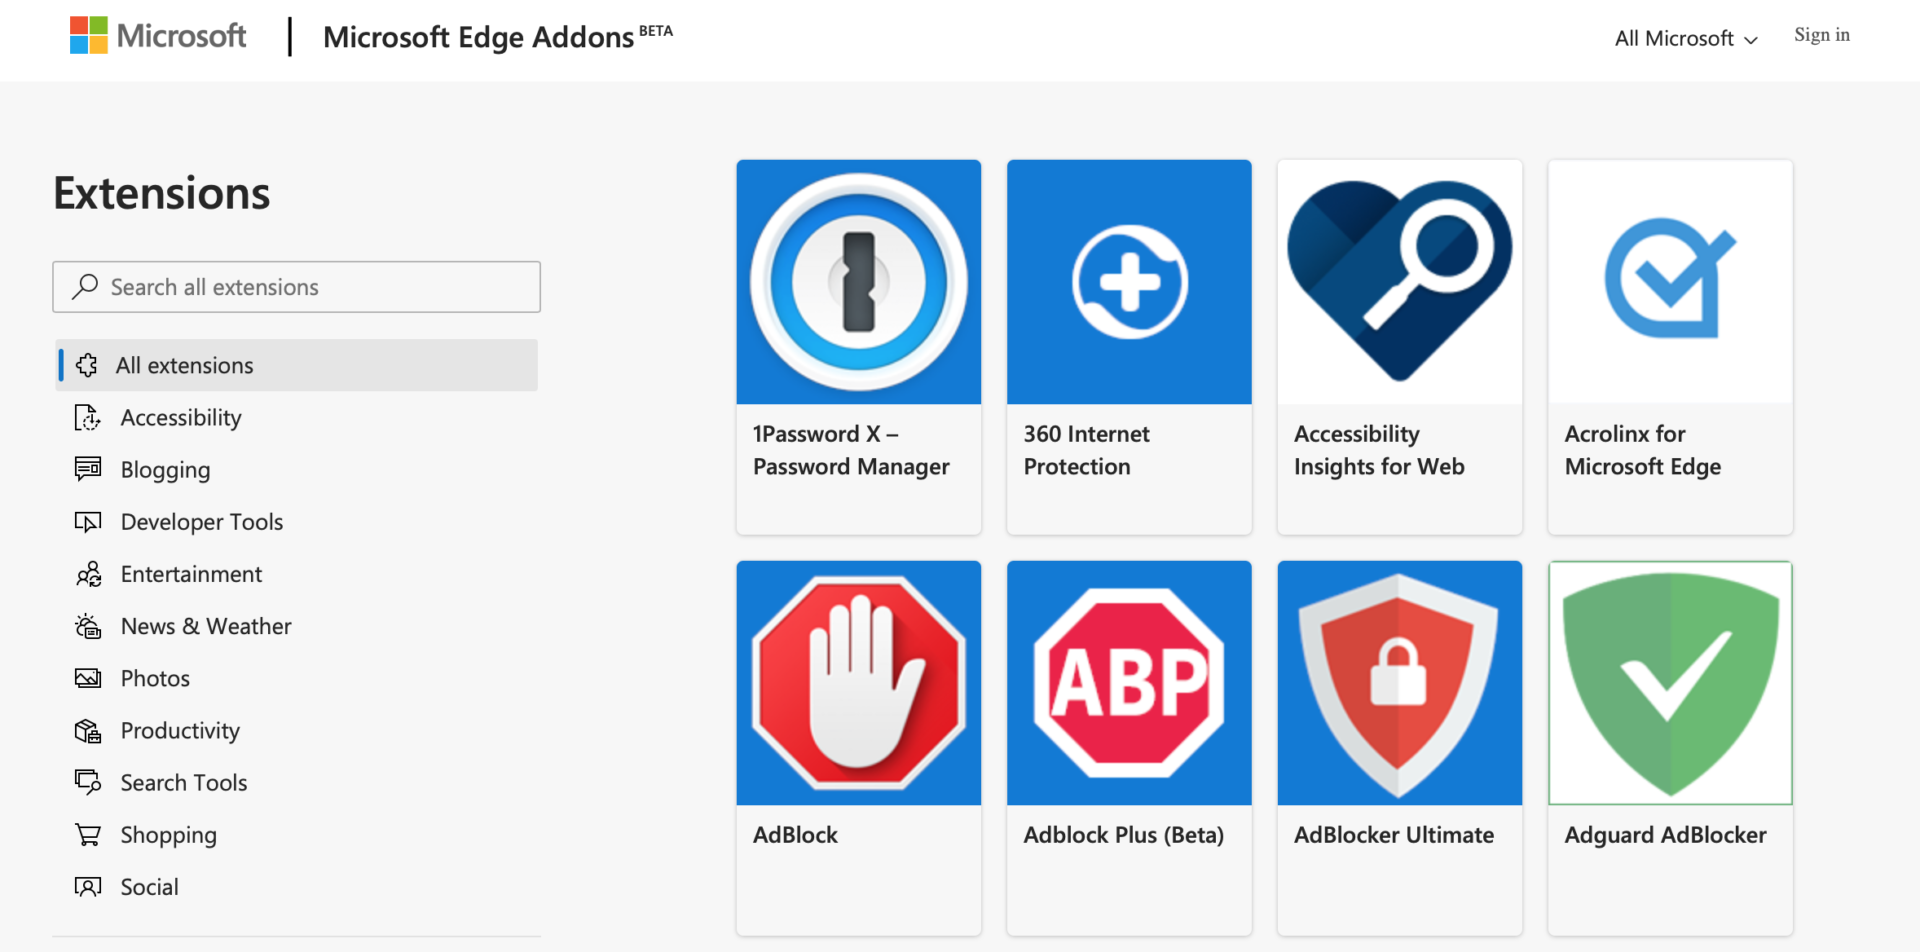Select the Blogging category

[x=296, y=469]
